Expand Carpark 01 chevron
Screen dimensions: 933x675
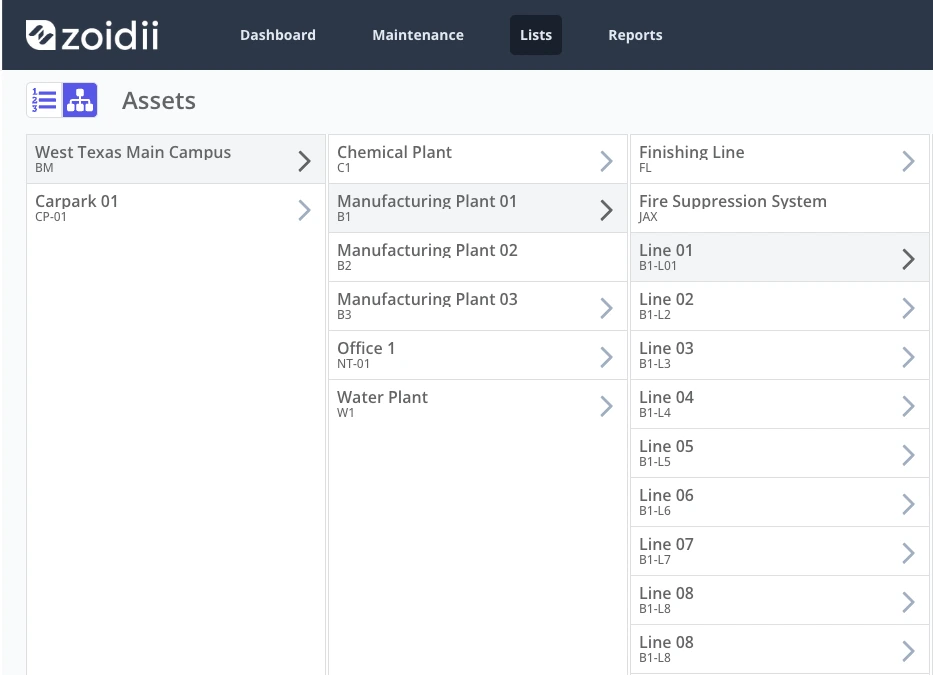point(304,210)
